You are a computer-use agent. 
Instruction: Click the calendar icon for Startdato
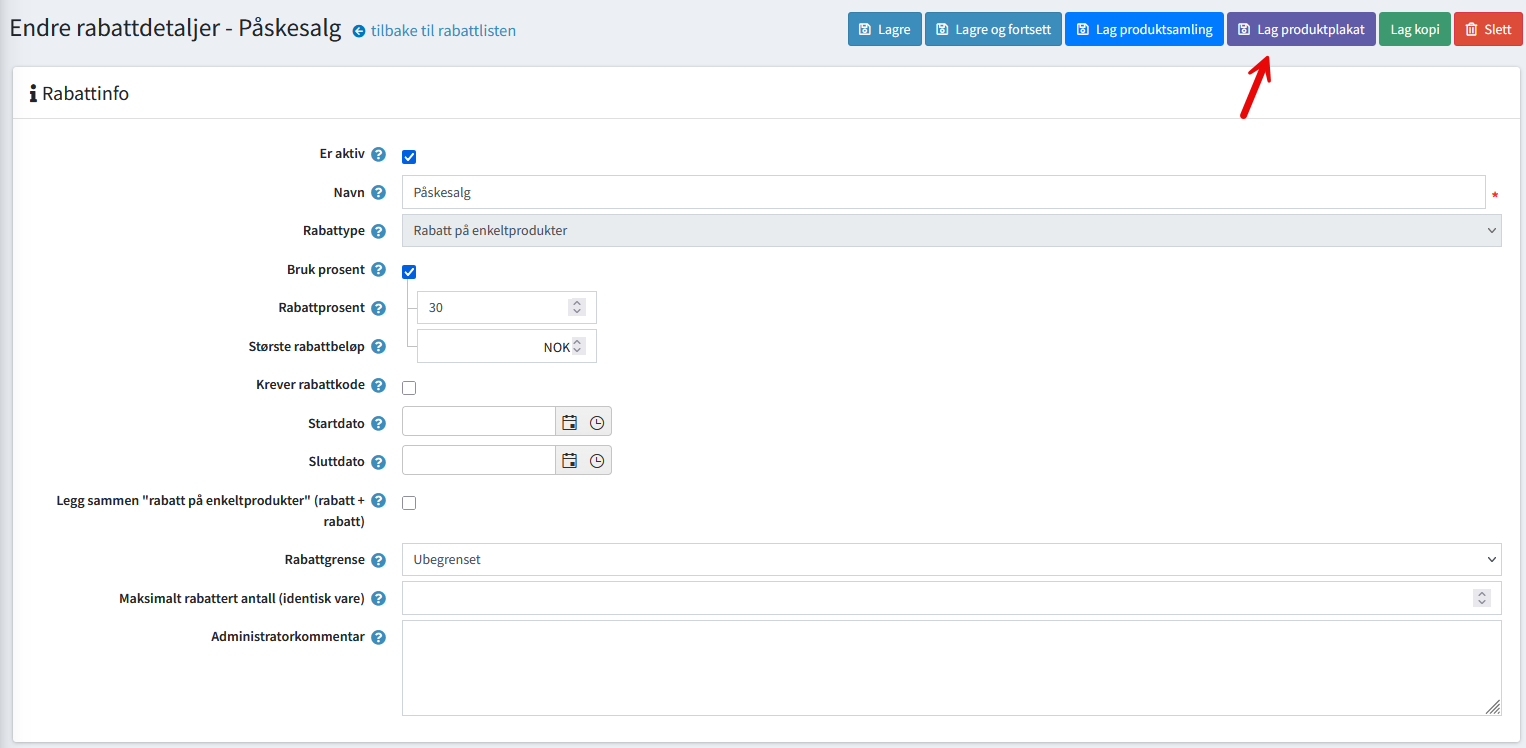[569, 422]
